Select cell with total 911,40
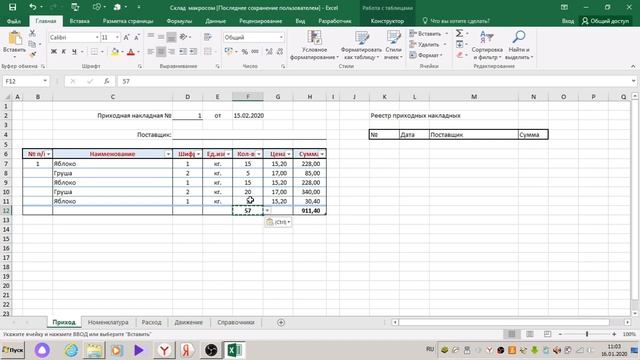The height and width of the screenshot is (360, 640). tap(310, 211)
